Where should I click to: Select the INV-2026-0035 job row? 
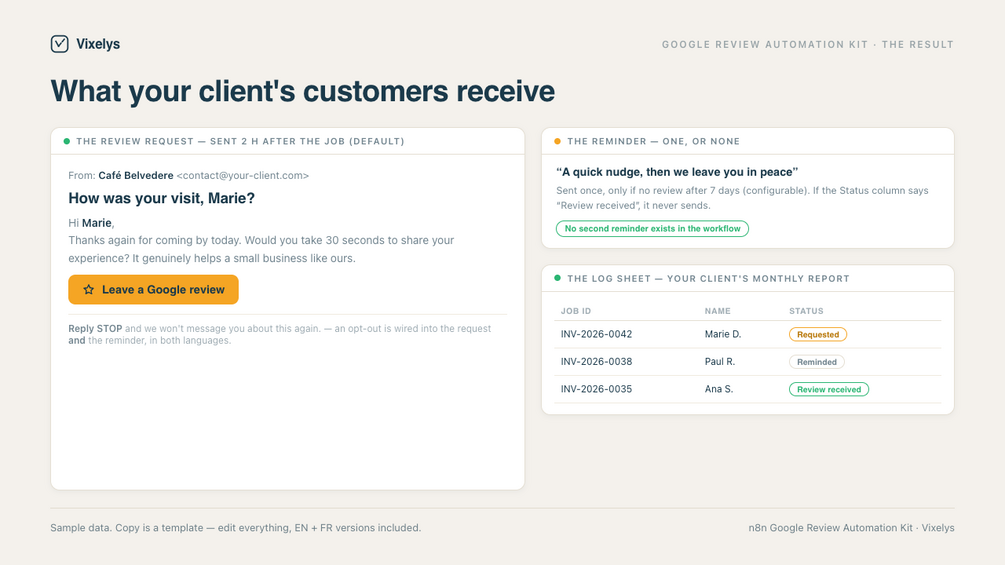coord(747,389)
